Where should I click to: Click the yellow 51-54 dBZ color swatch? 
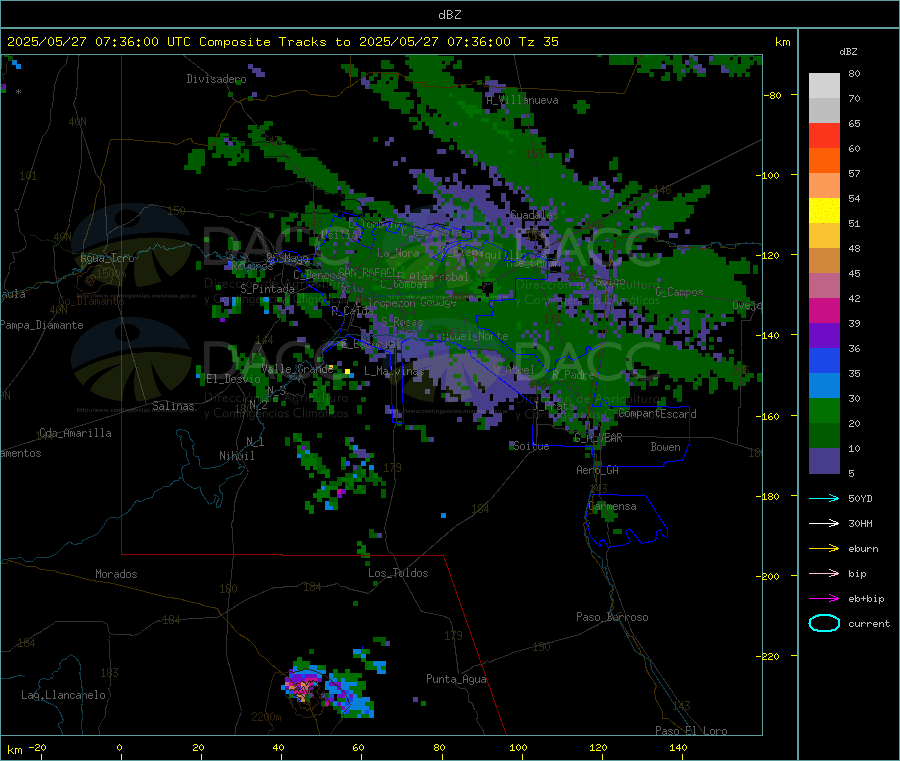coord(824,211)
